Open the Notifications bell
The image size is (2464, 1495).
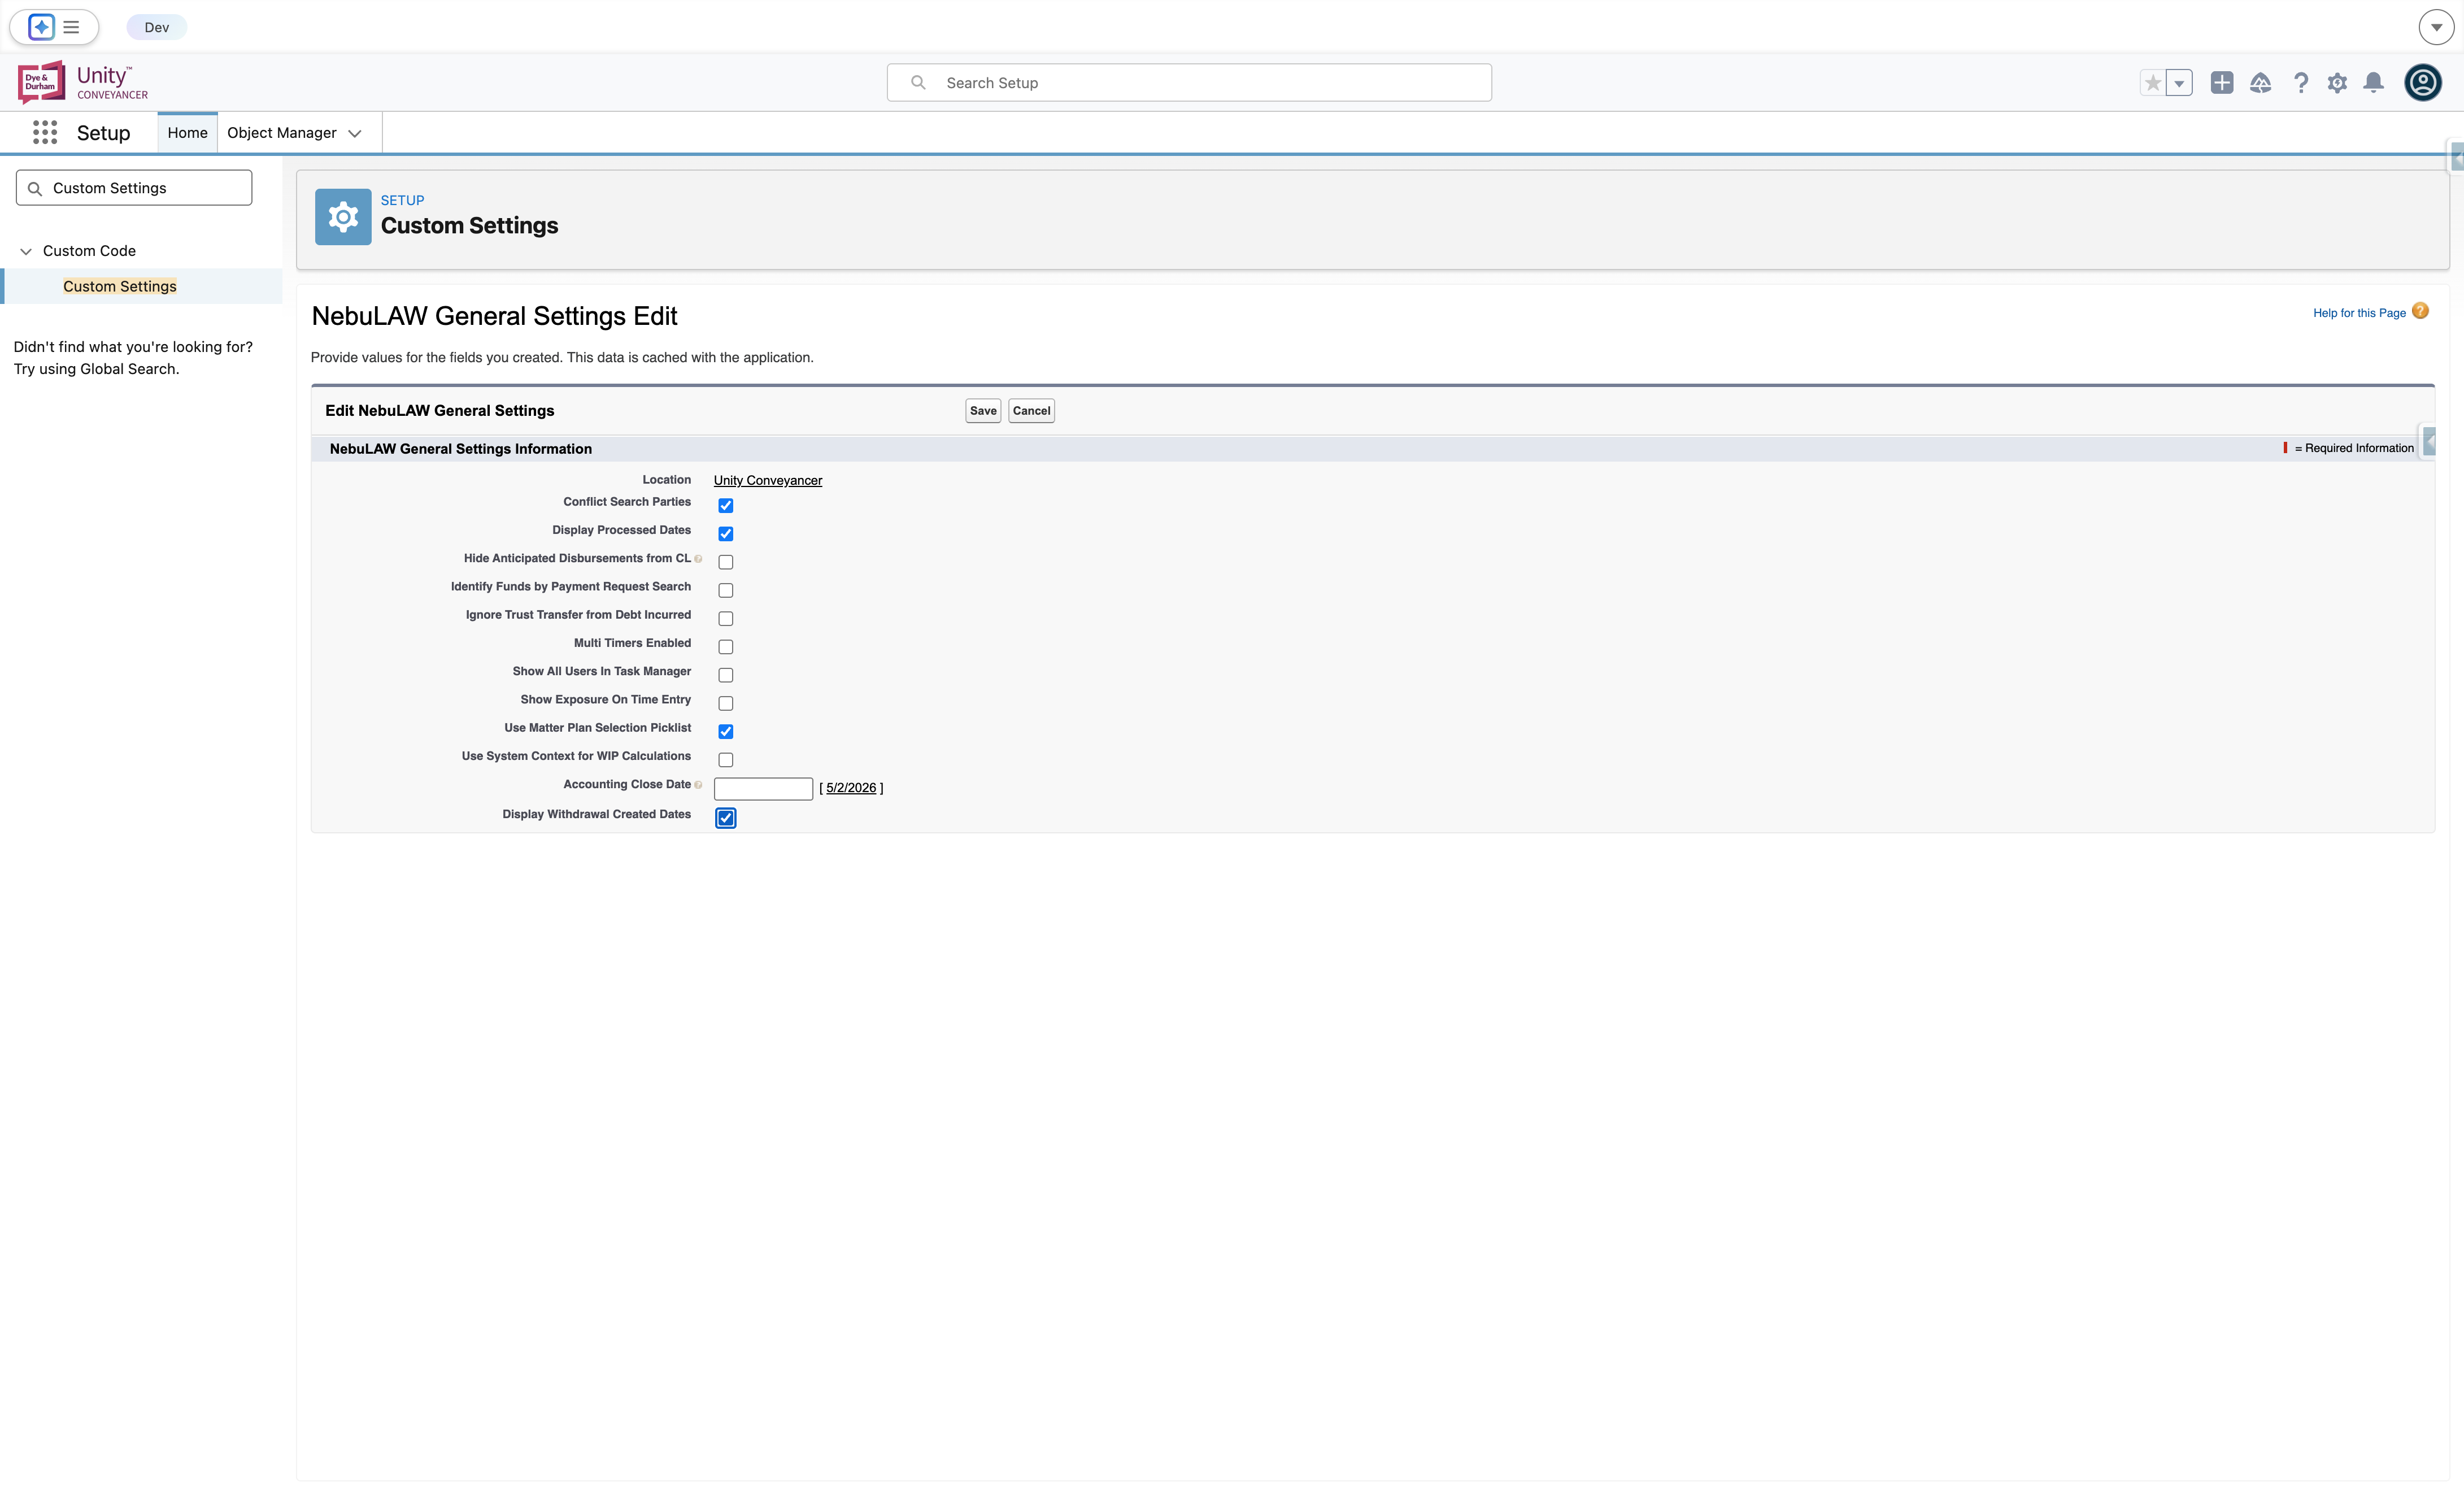pos(2374,83)
